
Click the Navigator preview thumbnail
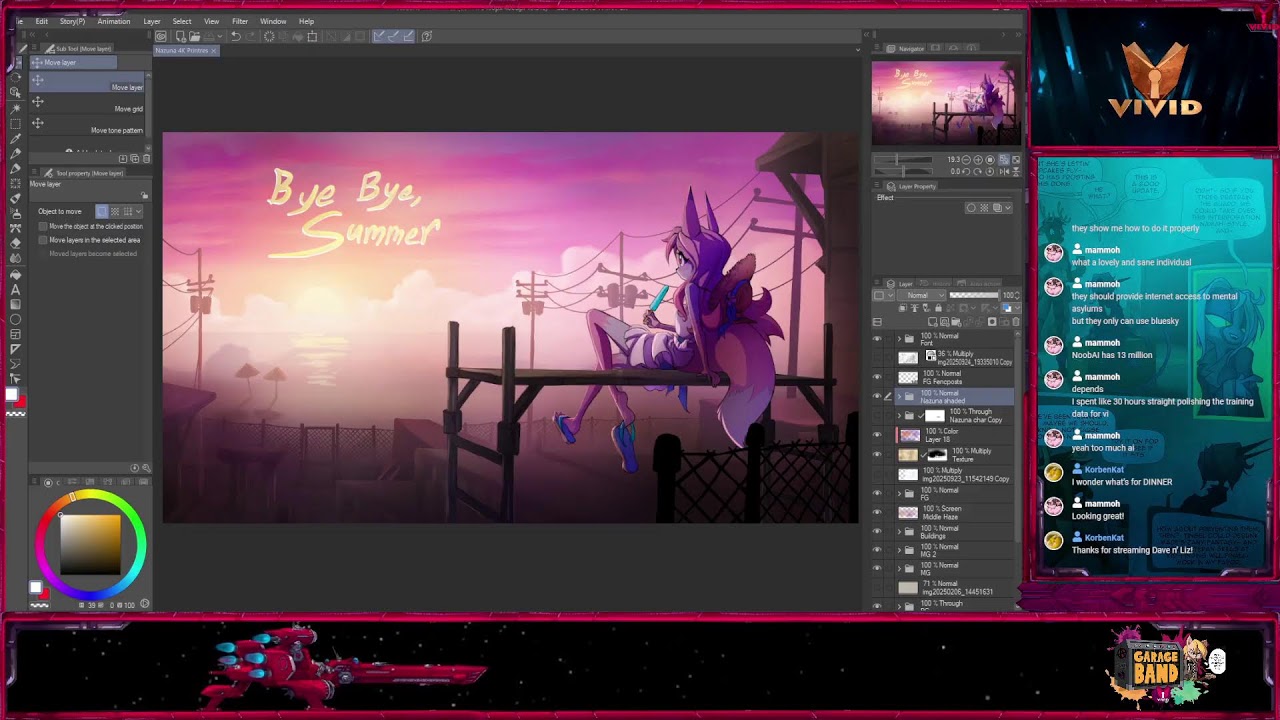click(946, 103)
